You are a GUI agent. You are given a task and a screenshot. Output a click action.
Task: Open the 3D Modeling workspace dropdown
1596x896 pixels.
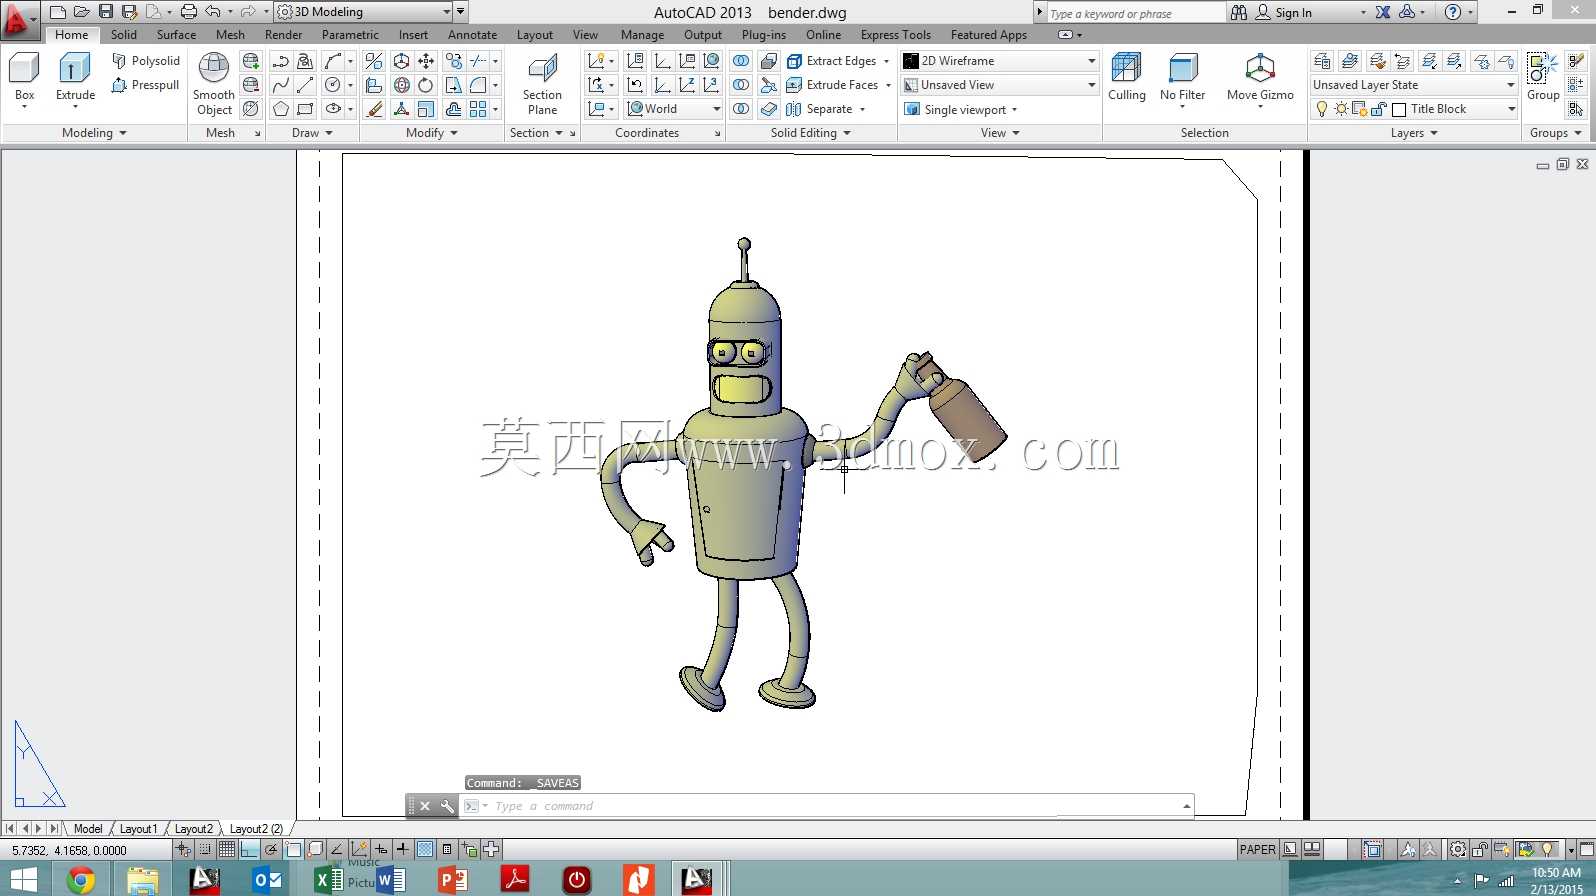(364, 12)
